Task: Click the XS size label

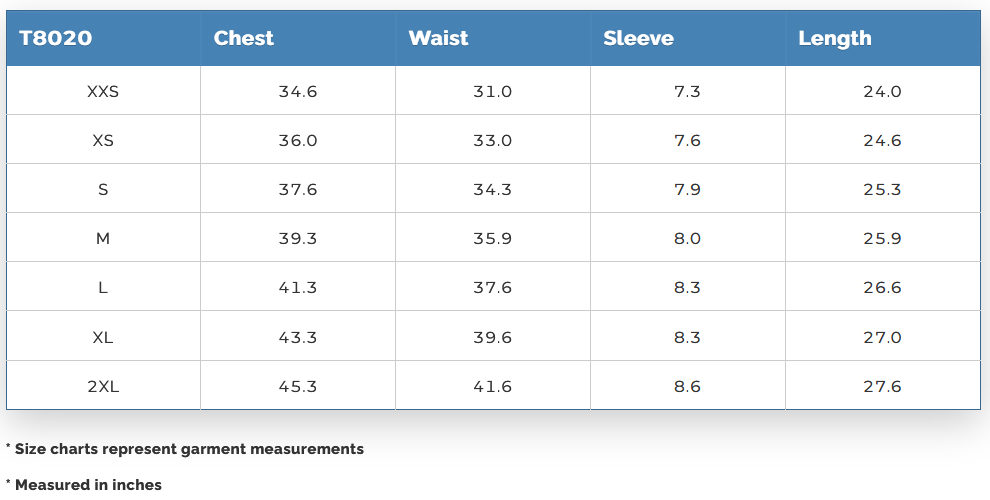Action: point(103,140)
